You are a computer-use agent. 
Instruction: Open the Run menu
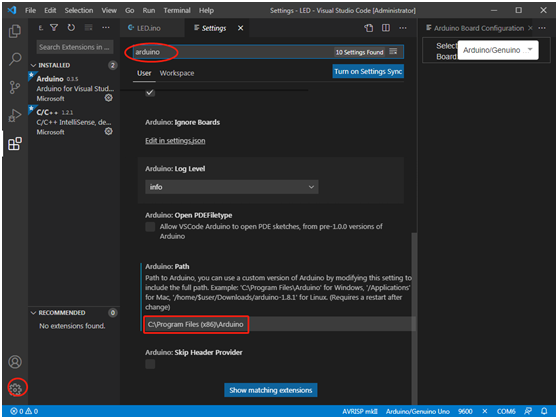[x=149, y=10]
